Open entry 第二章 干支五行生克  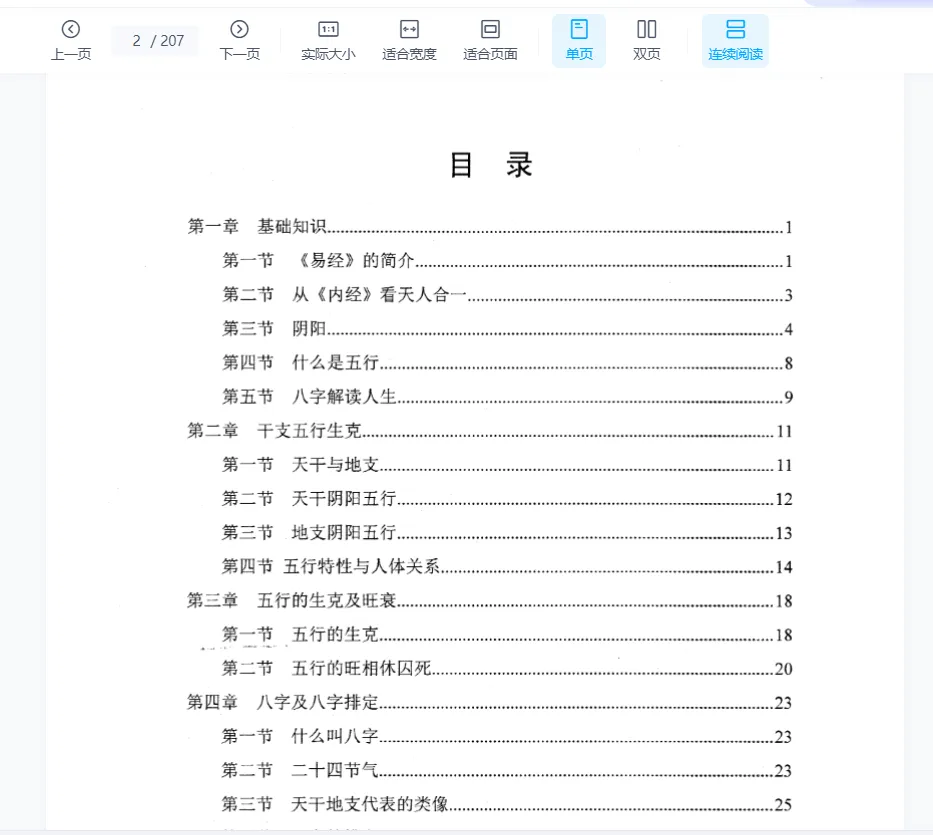point(490,430)
